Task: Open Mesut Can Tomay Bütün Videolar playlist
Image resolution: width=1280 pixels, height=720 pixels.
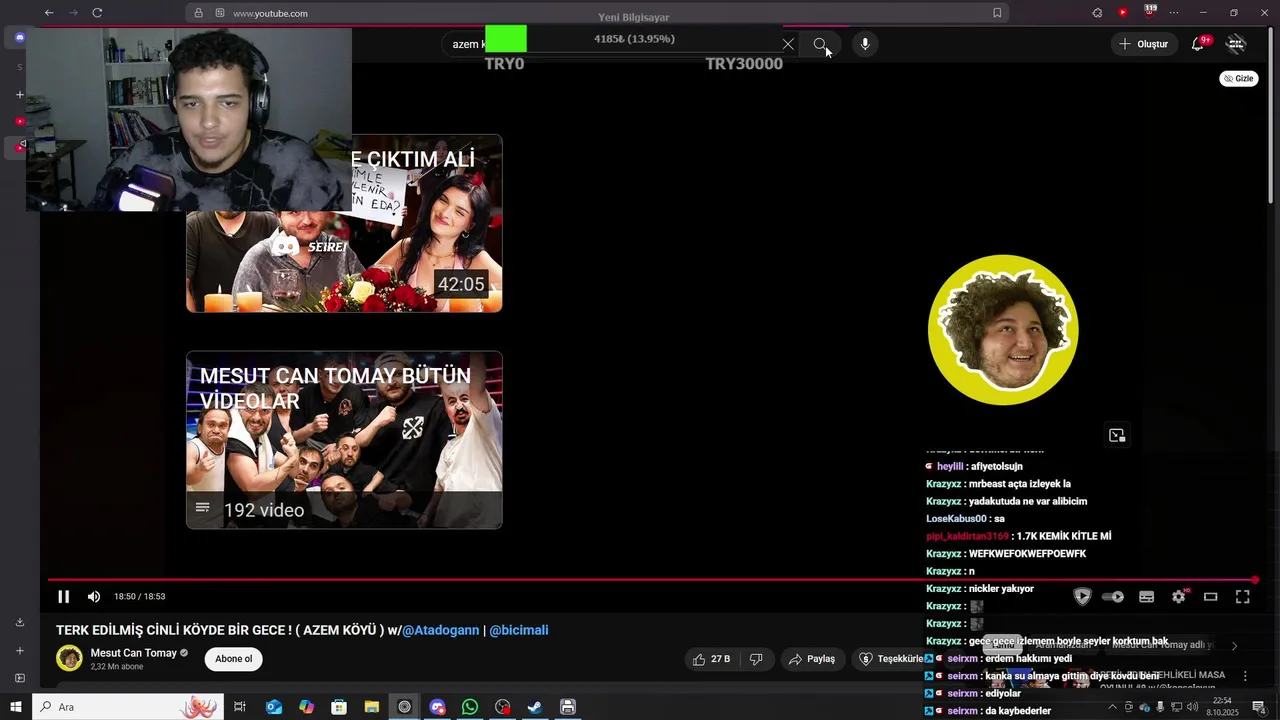Action: (x=344, y=440)
